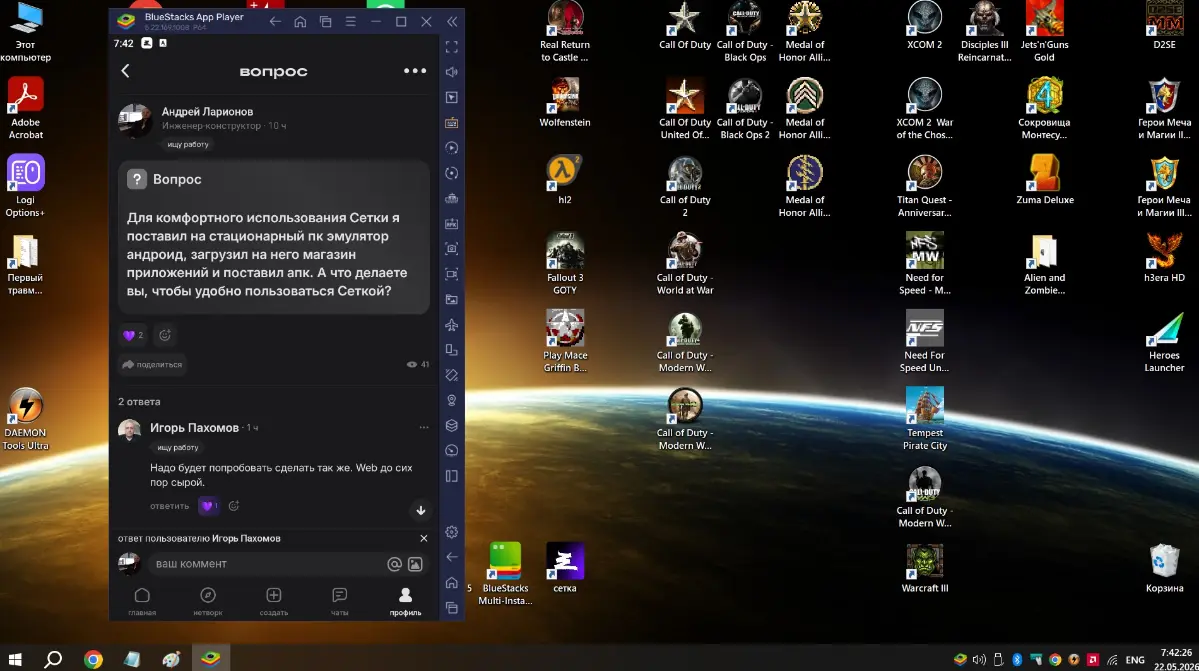Select Wolfenstein desktop shortcut
Screen dimensions: 1199x671
[x=565, y=102]
